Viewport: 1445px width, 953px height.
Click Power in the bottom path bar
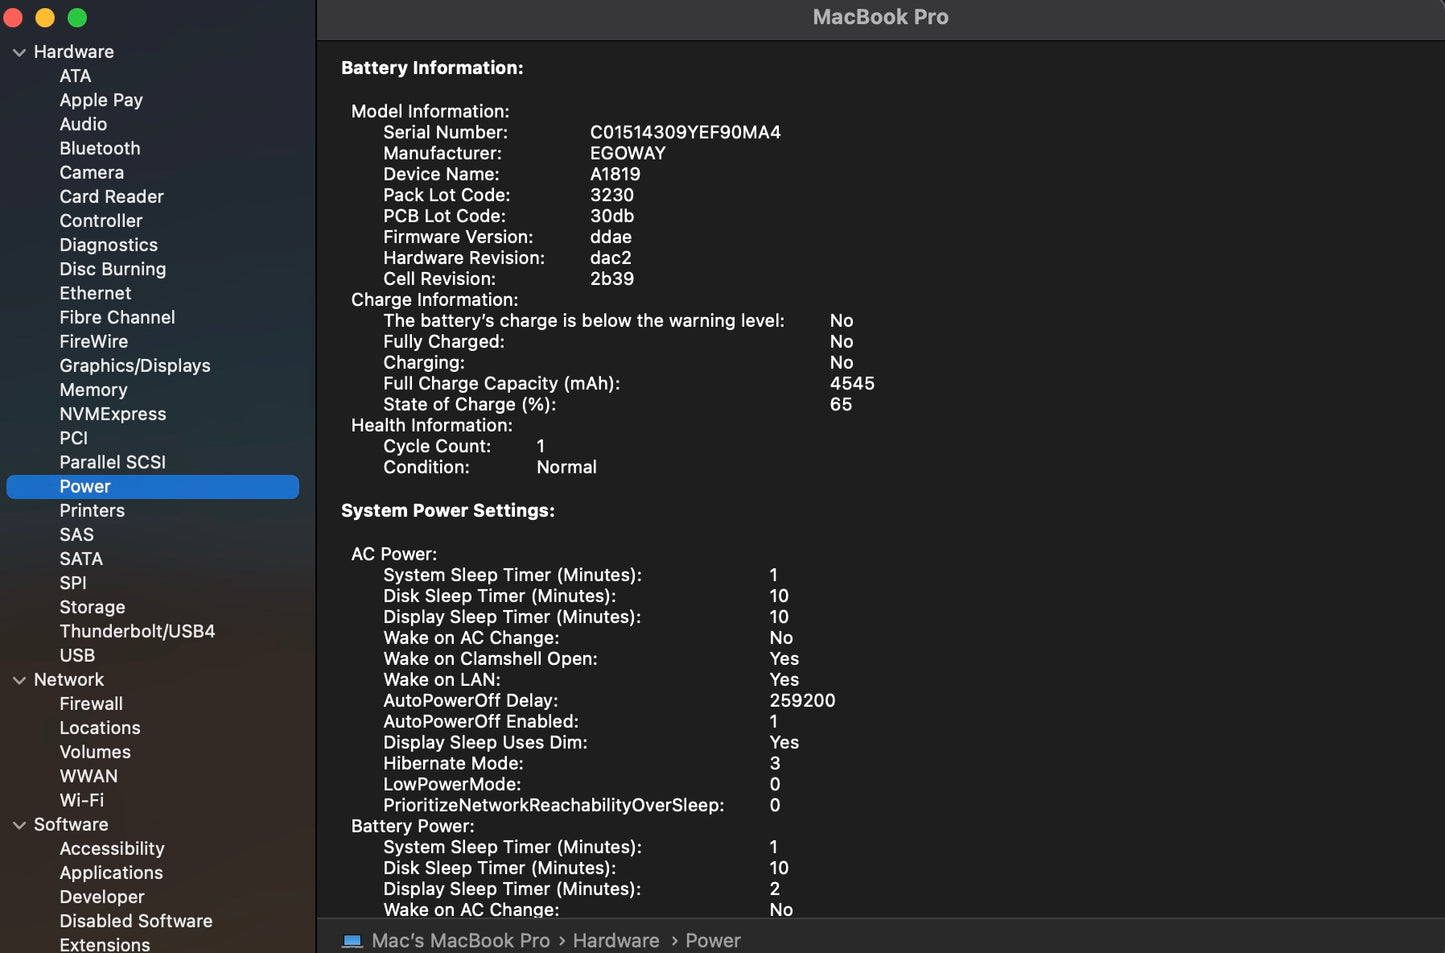[x=712, y=941]
